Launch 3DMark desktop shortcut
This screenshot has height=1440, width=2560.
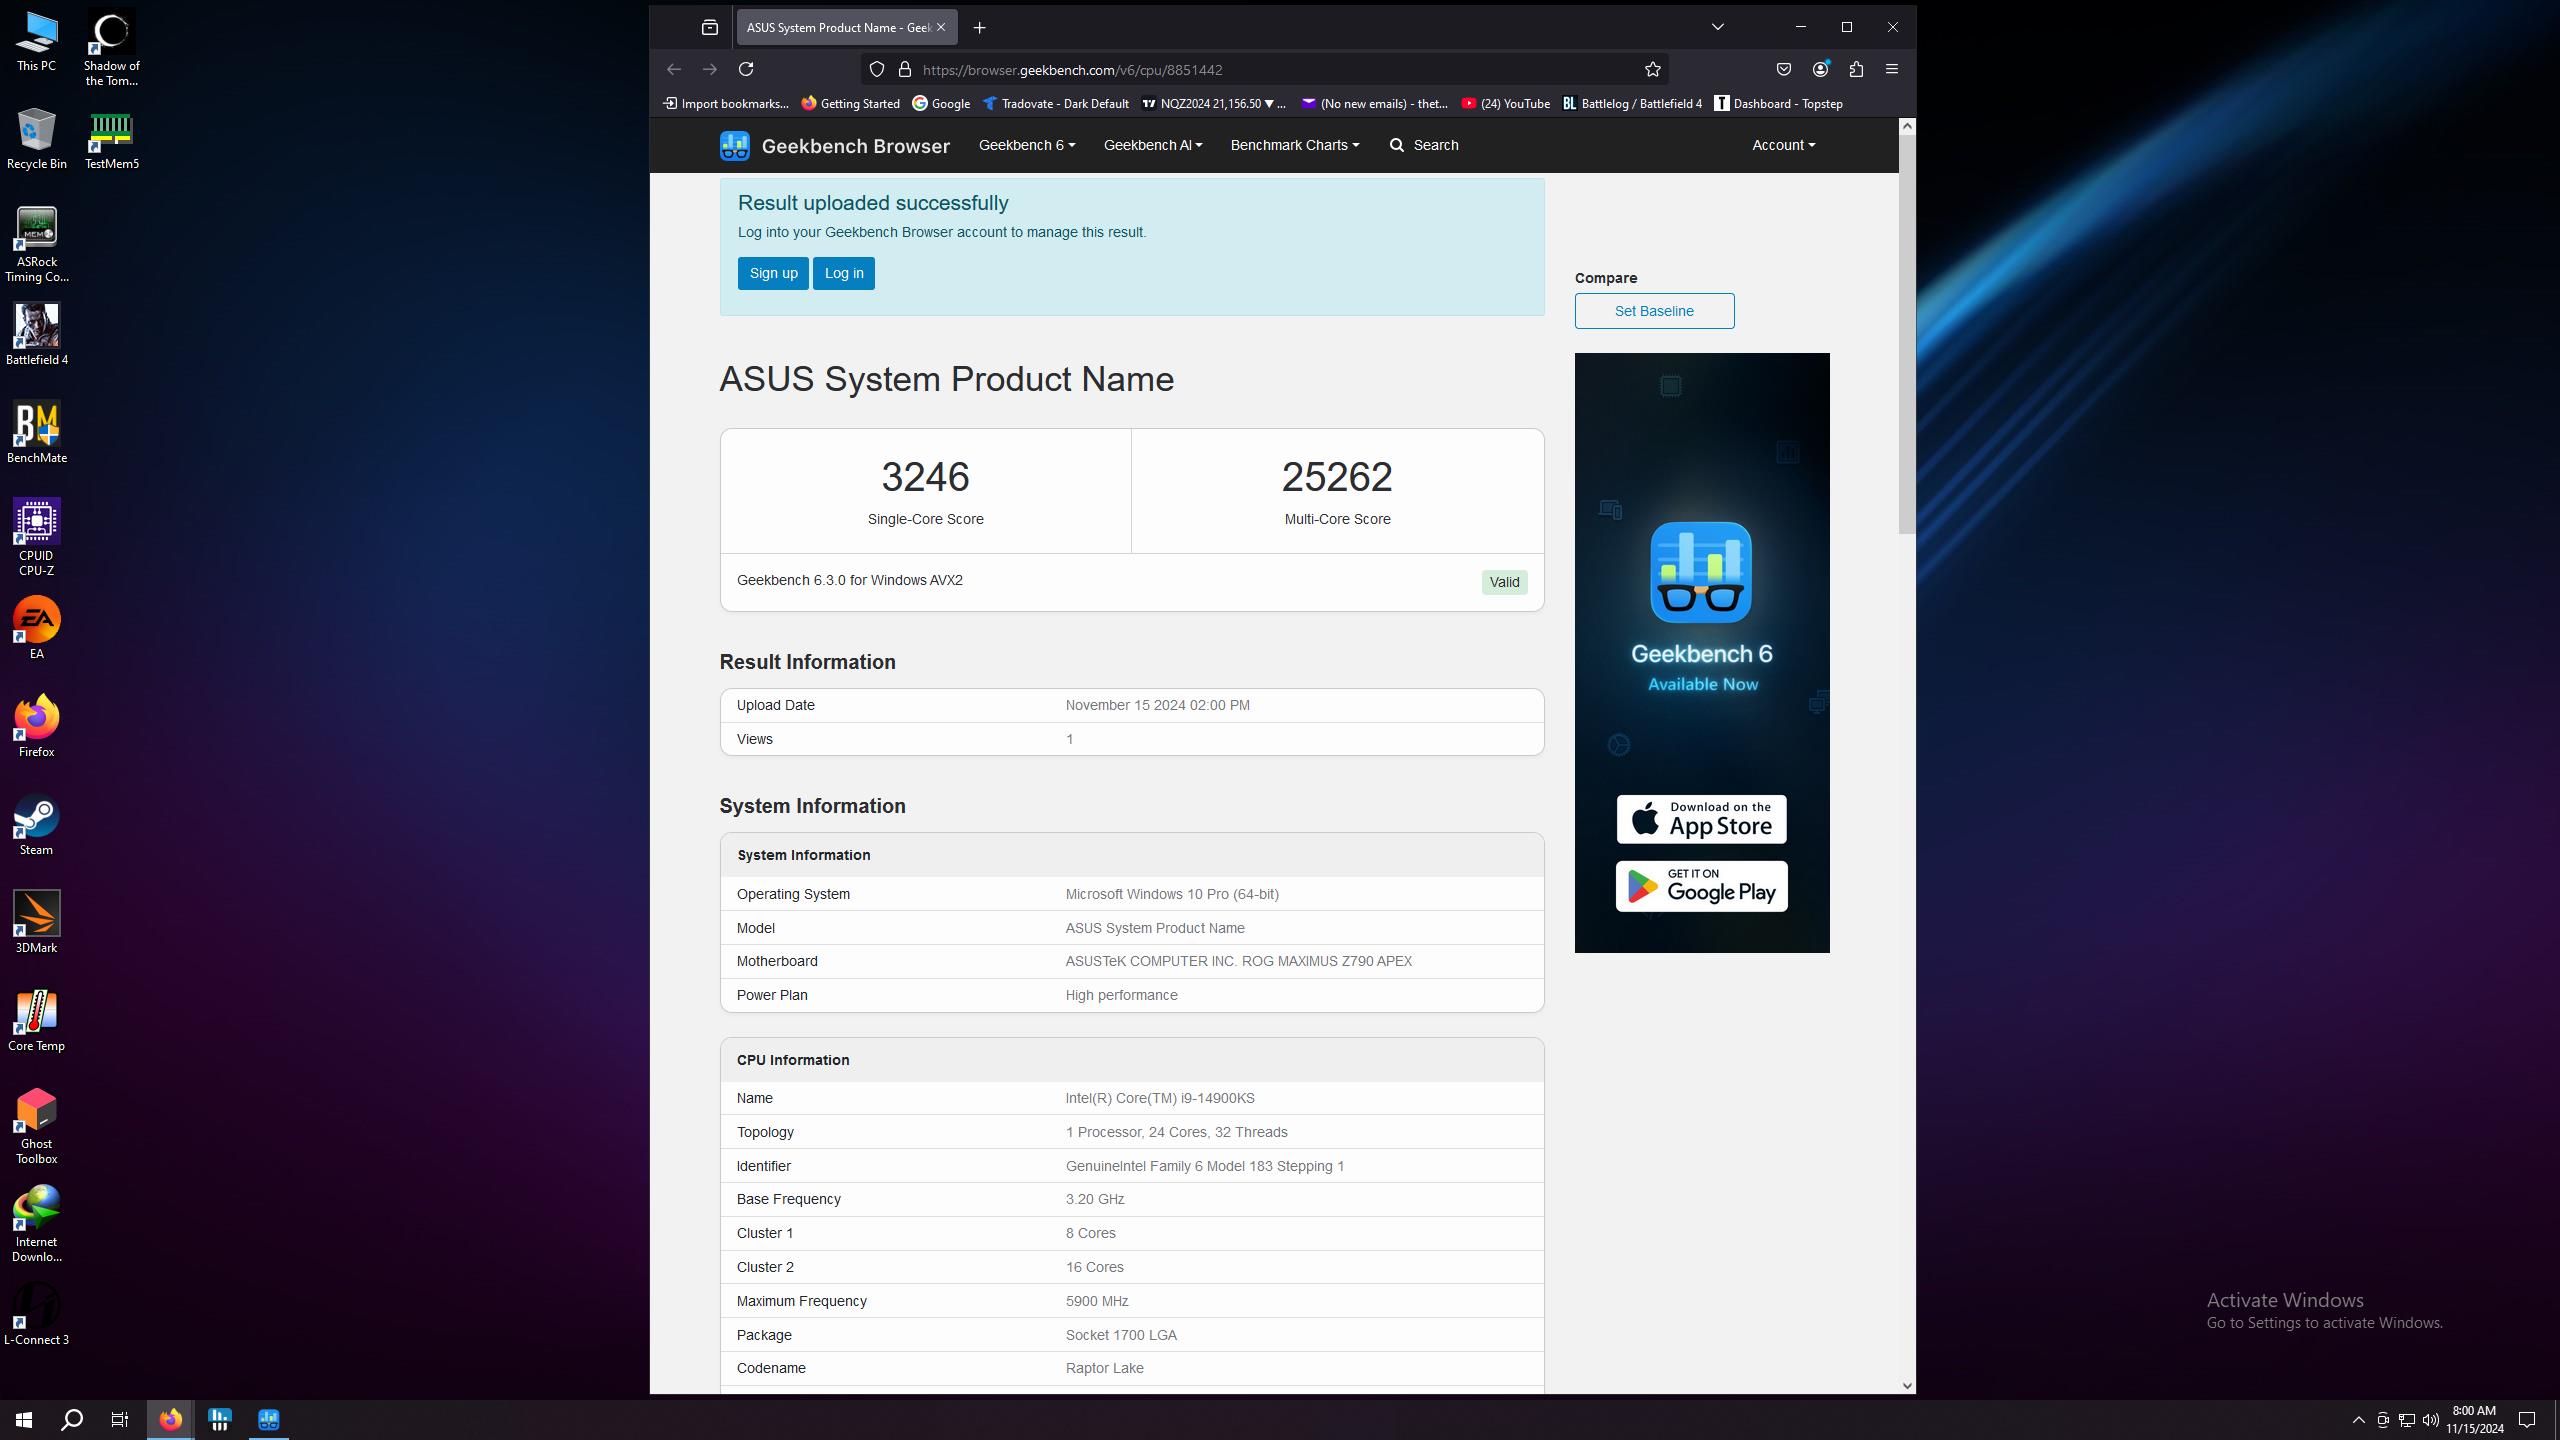point(36,922)
